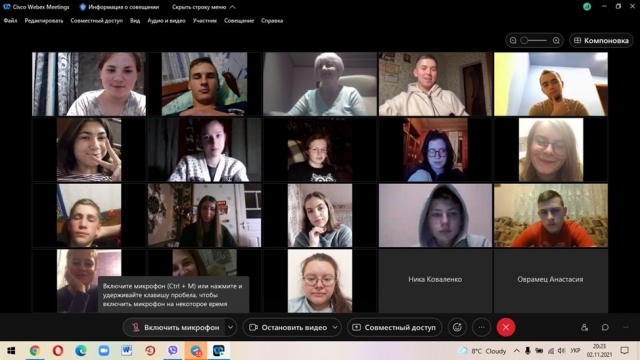Open the Редактировать menu
The width and height of the screenshot is (640, 360).
click(44, 20)
